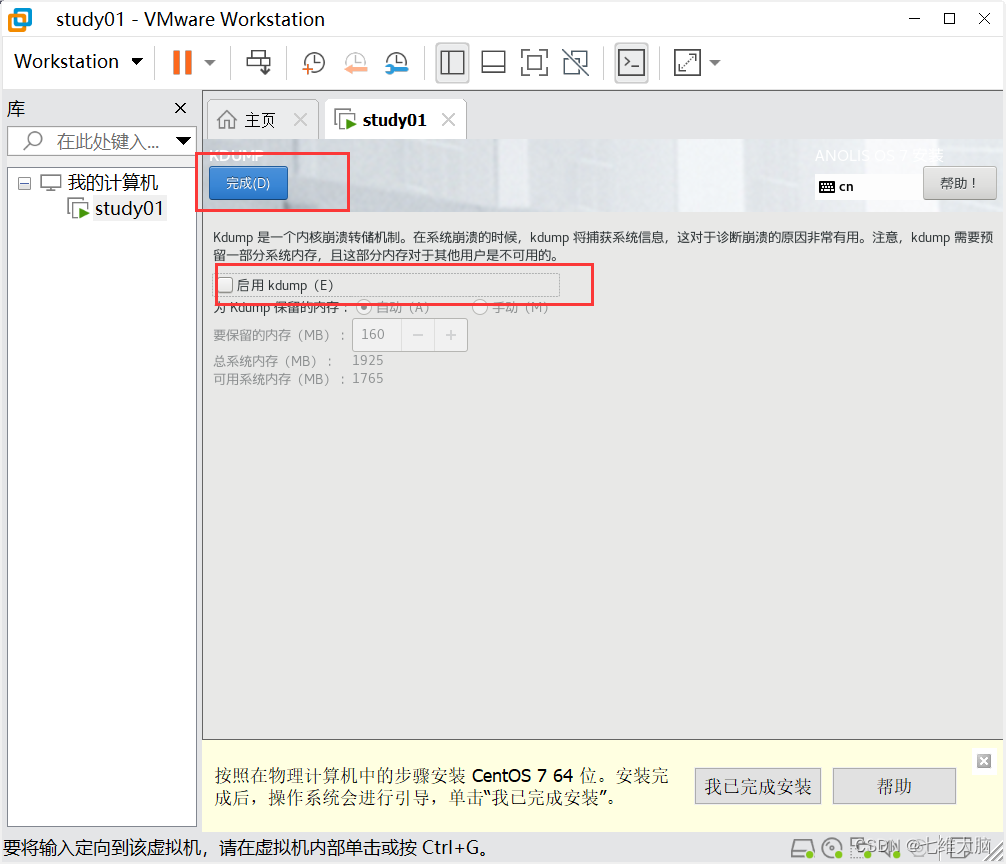Click the CD/DVD drive status icon
The width and height of the screenshot is (1006, 864).
[833, 849]
